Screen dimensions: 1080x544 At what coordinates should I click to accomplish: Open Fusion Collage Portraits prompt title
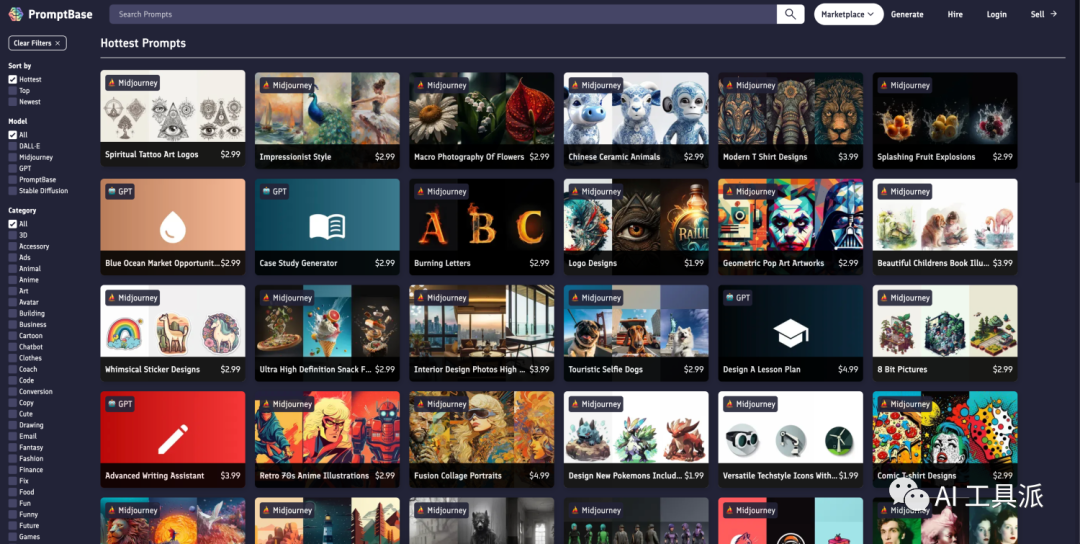tap(458, 476)
